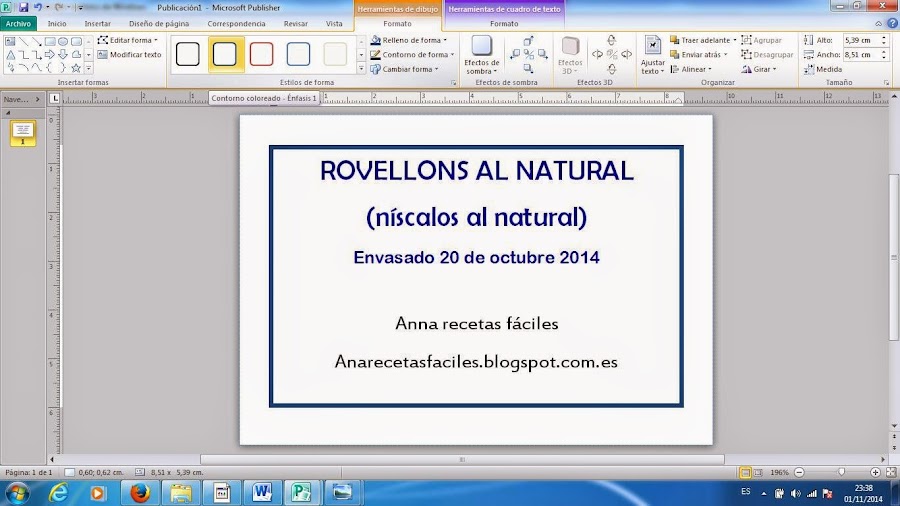
Task: Select the isosceles triangle shape
Action: [x=10, y=55]
